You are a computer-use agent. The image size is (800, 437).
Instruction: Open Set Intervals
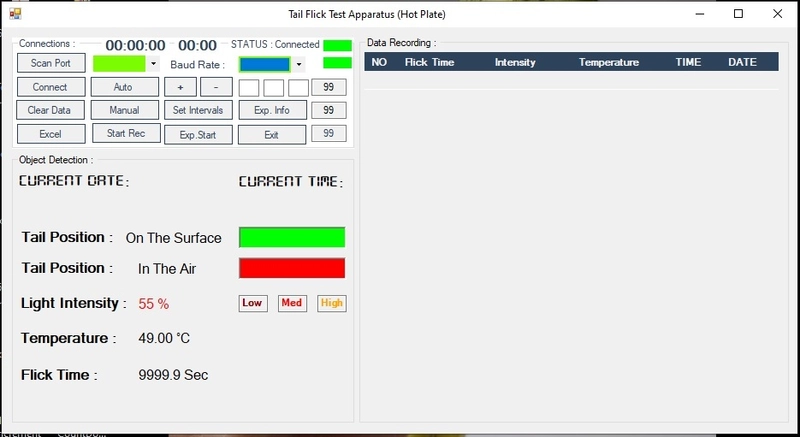(x=198, y=110)
